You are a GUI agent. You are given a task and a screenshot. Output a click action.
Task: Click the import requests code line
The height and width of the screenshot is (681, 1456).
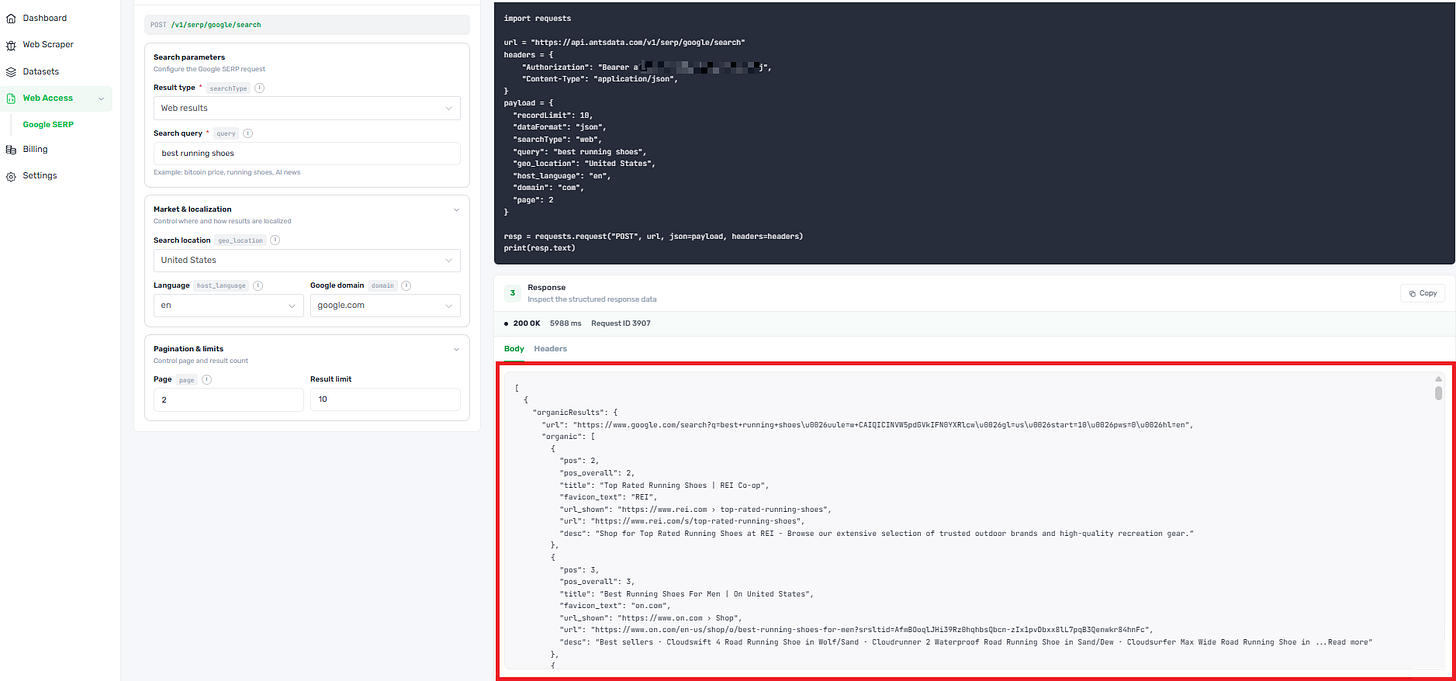click(x=538, y=19)
